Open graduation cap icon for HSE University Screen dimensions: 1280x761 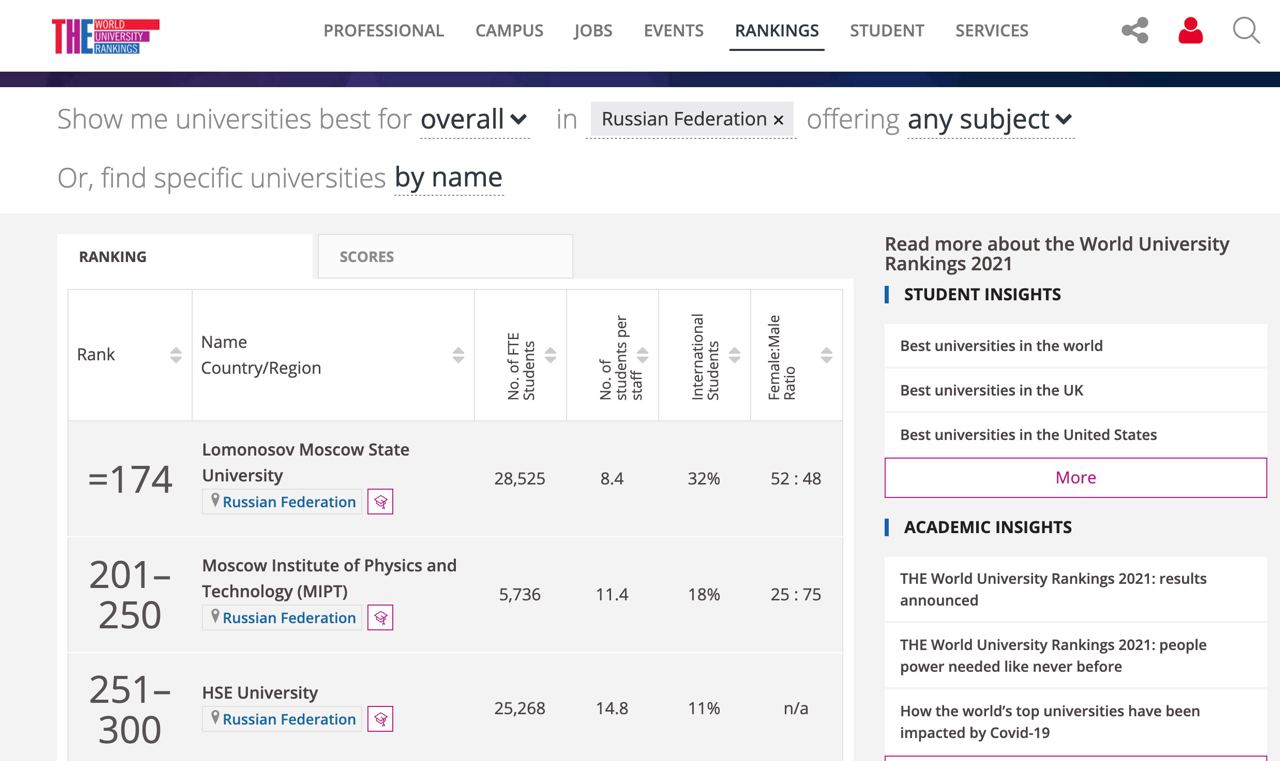[x=380, y=719]
